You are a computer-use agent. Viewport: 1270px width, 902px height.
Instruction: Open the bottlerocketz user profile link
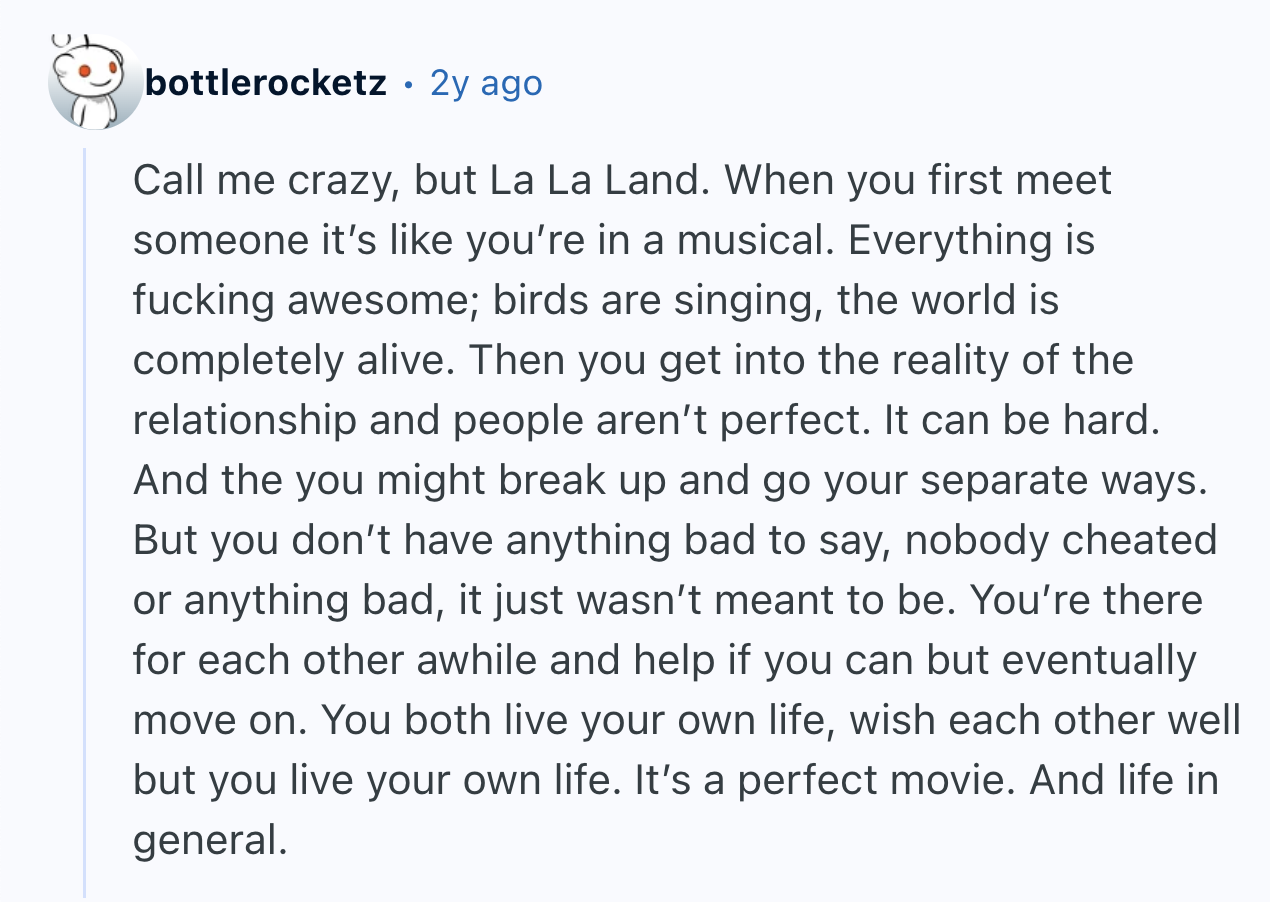(x=265, y=83)
